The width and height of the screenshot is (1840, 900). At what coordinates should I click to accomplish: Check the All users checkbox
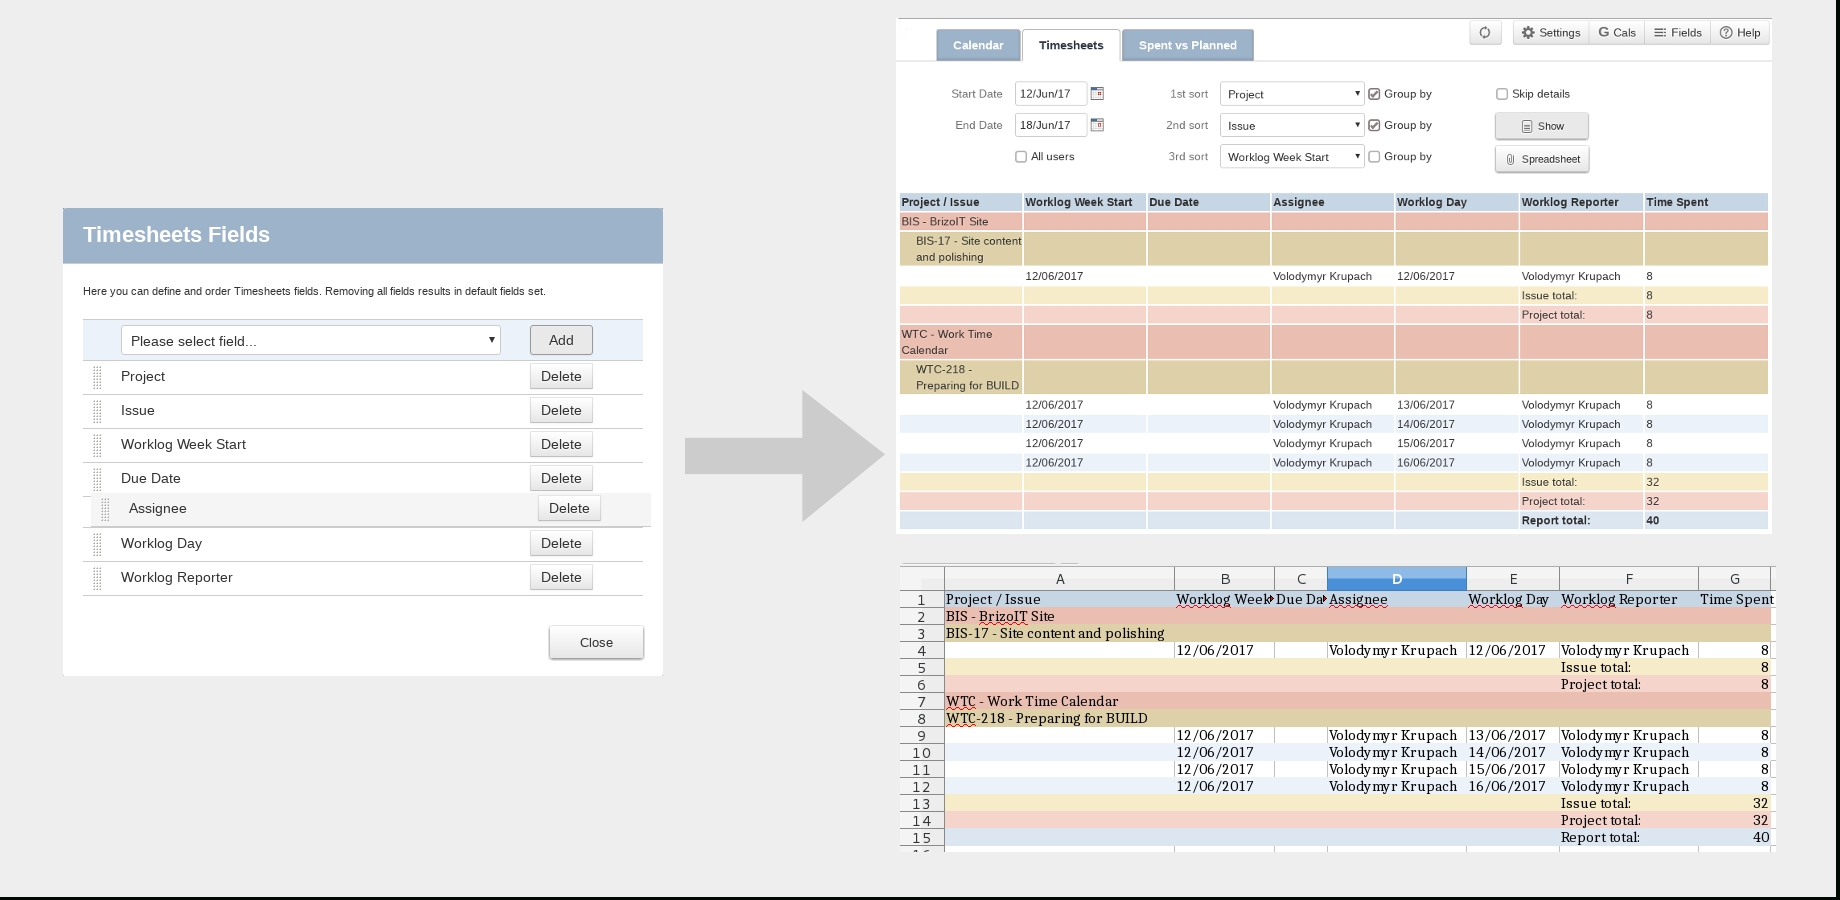[x=1021, y=157]
